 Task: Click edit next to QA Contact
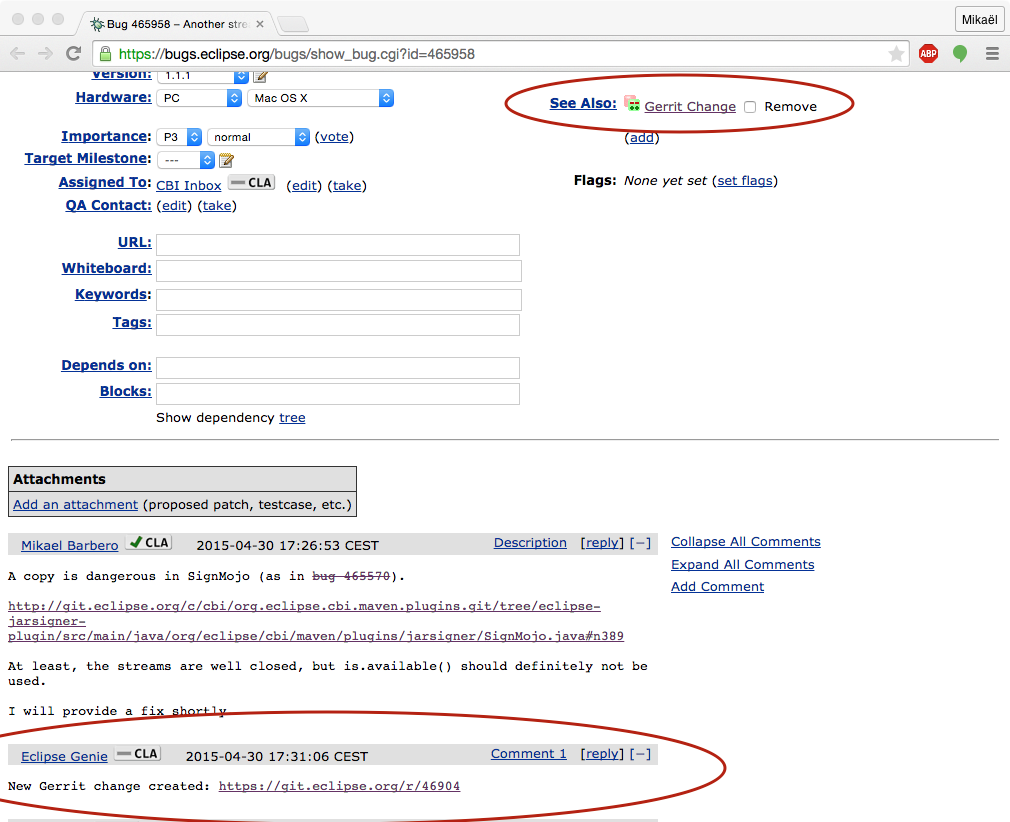pyautogui.click(x=175, y=206)
